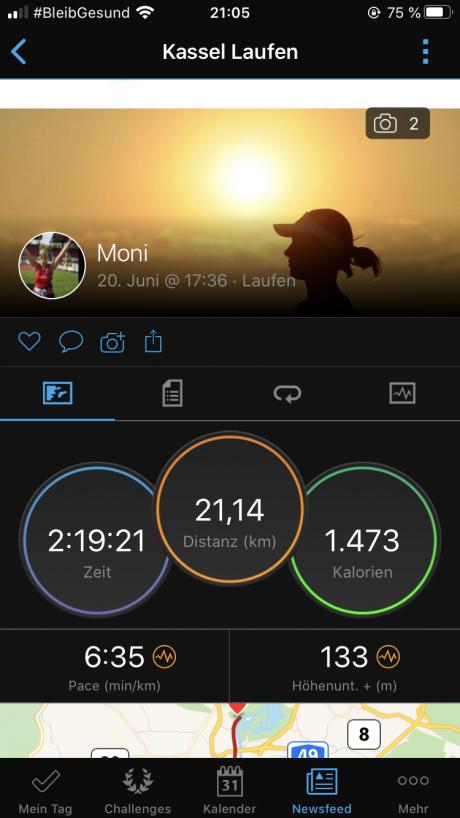Share the activity using the share icon
This screenshot has height=818, width=460.
[153, 342]
